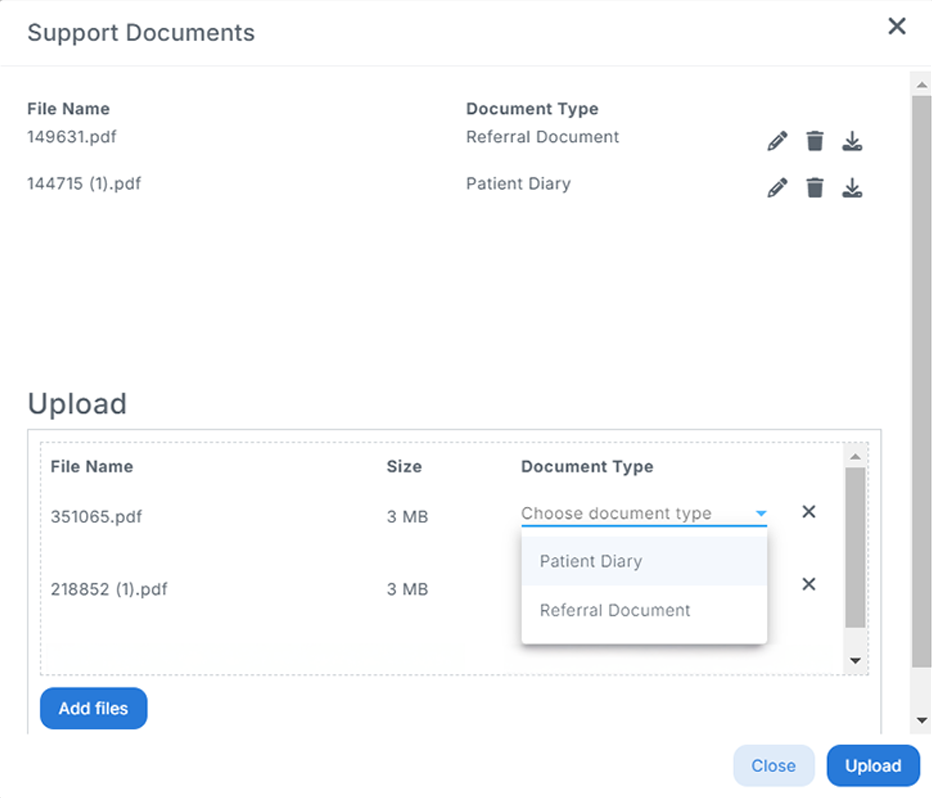Delete the 149631.pdf referral document
932x798 pixels.
[x=815, y=140]
